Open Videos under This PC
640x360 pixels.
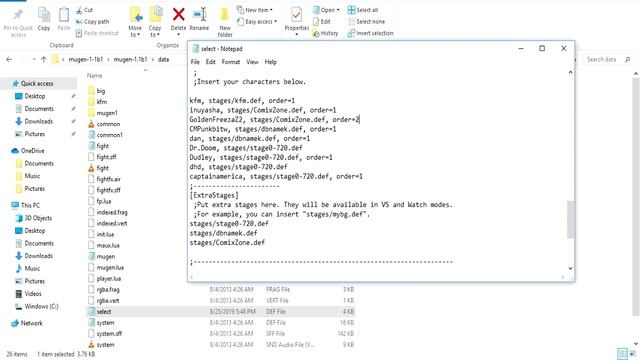33,293
